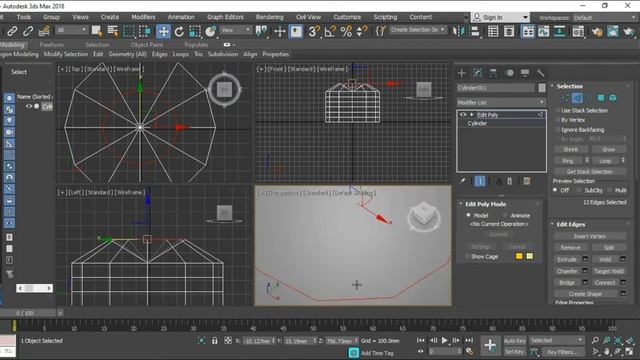
Task: Click the Unlink Selection tool
Action: pos(28,31)
